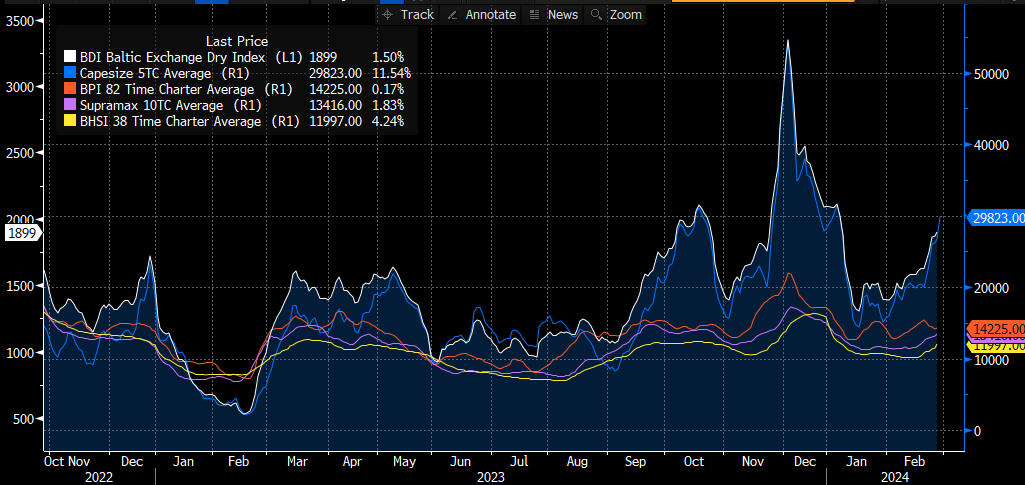
Task: Click the 2023 year label
Action: [491, 477]
